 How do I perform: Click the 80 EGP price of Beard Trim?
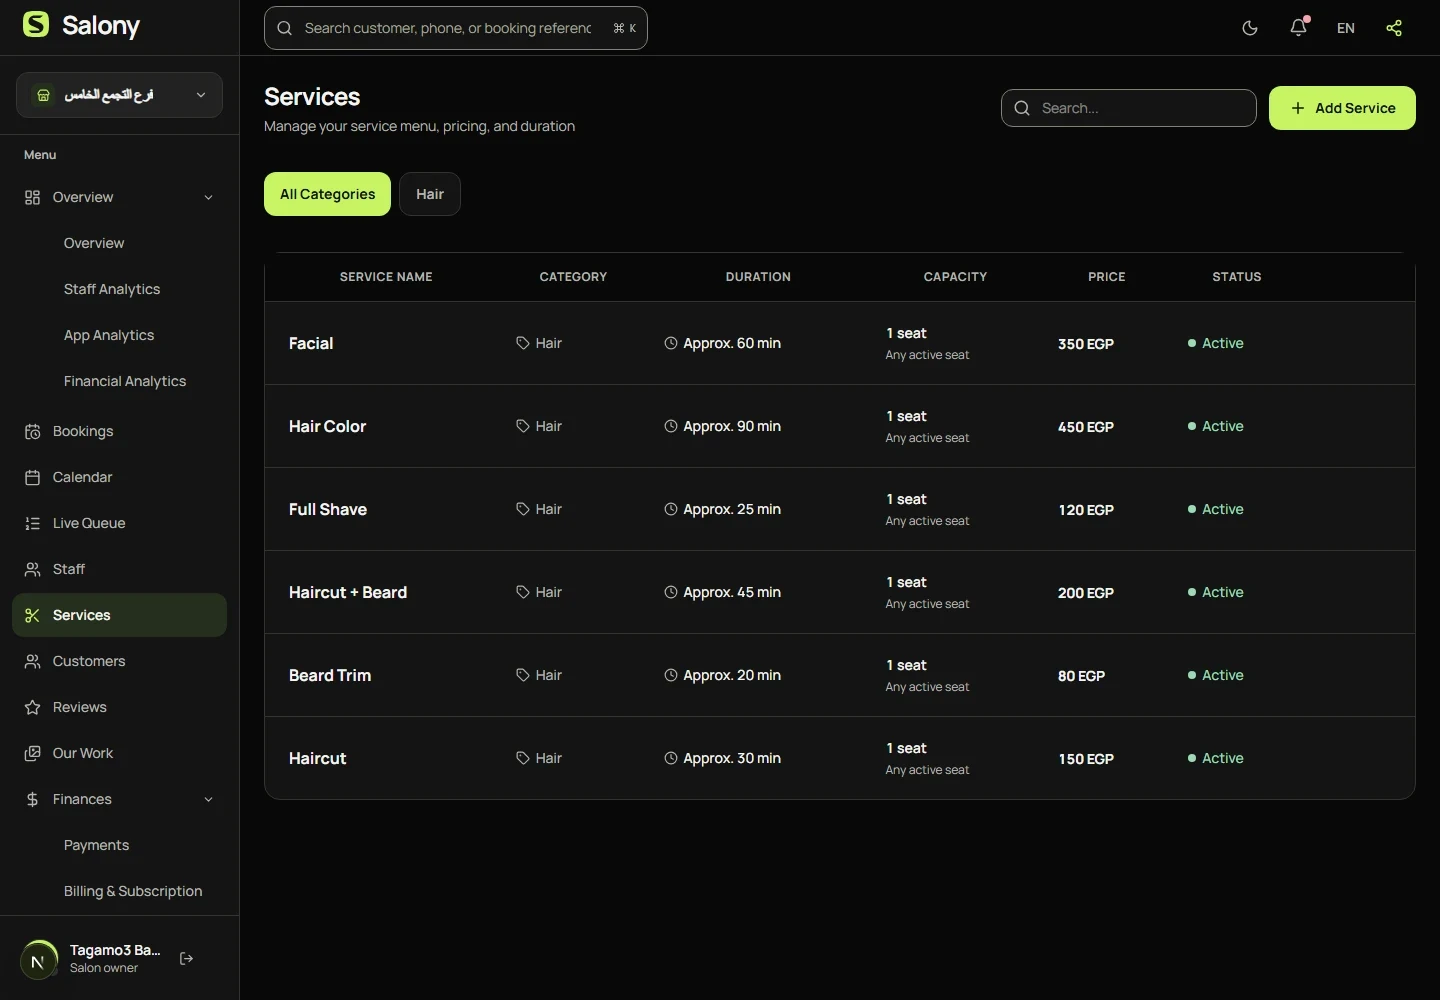tap(1082, 676)
